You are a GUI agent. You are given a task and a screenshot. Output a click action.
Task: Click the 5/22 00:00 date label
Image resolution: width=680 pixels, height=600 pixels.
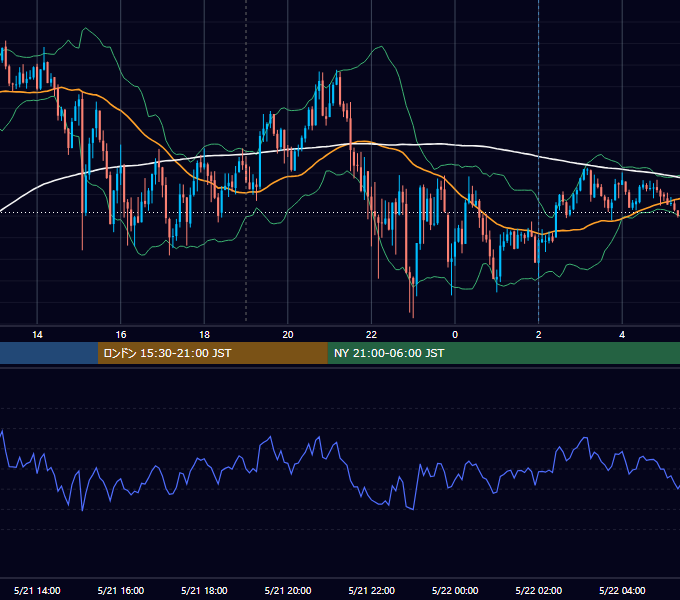tap(455, 590)
